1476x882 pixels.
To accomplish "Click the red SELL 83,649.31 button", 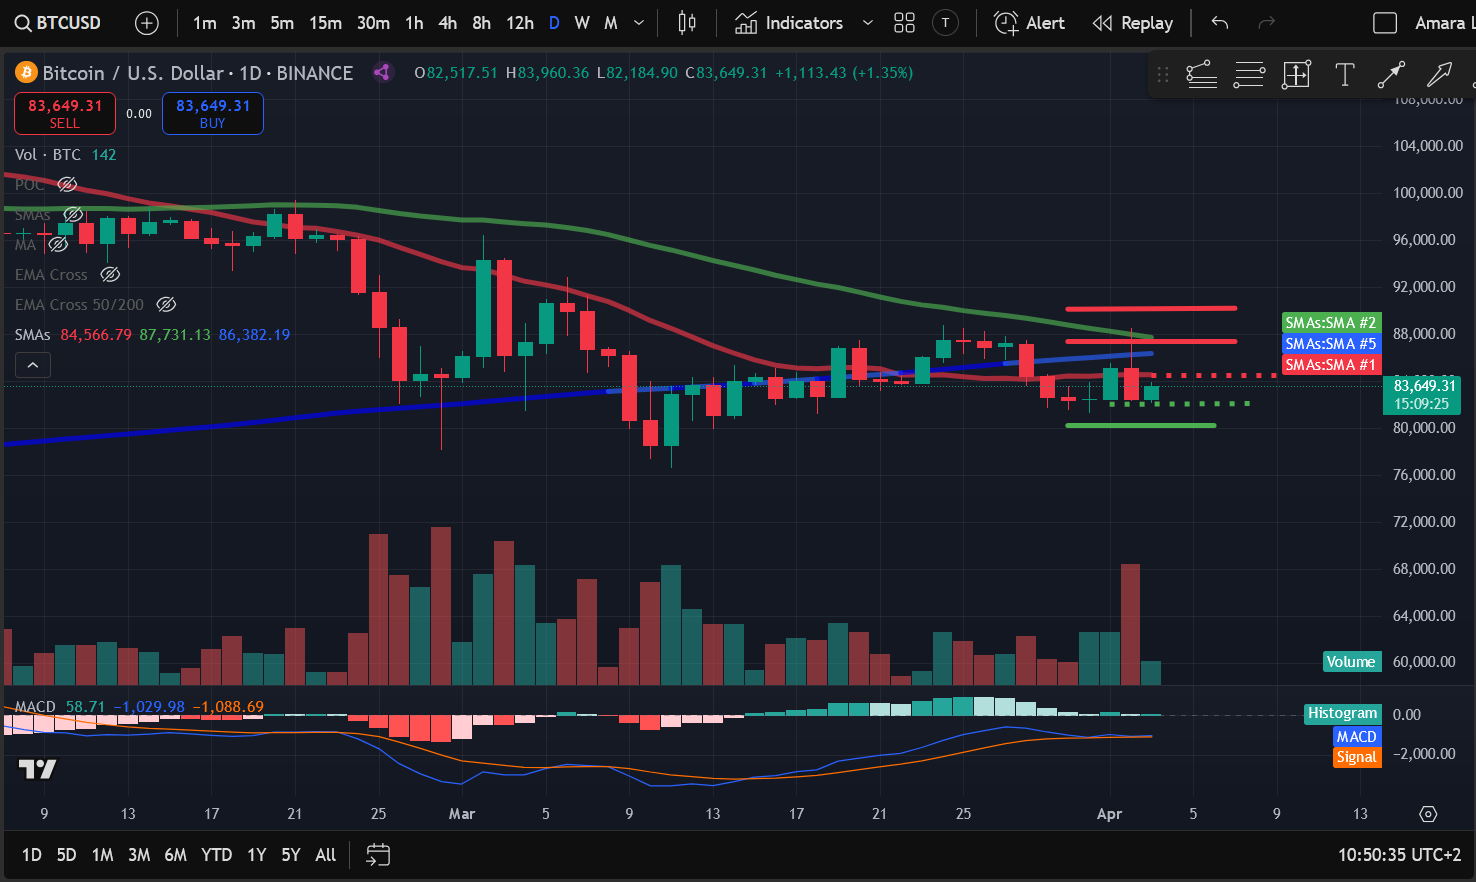I will click(65, 113).
